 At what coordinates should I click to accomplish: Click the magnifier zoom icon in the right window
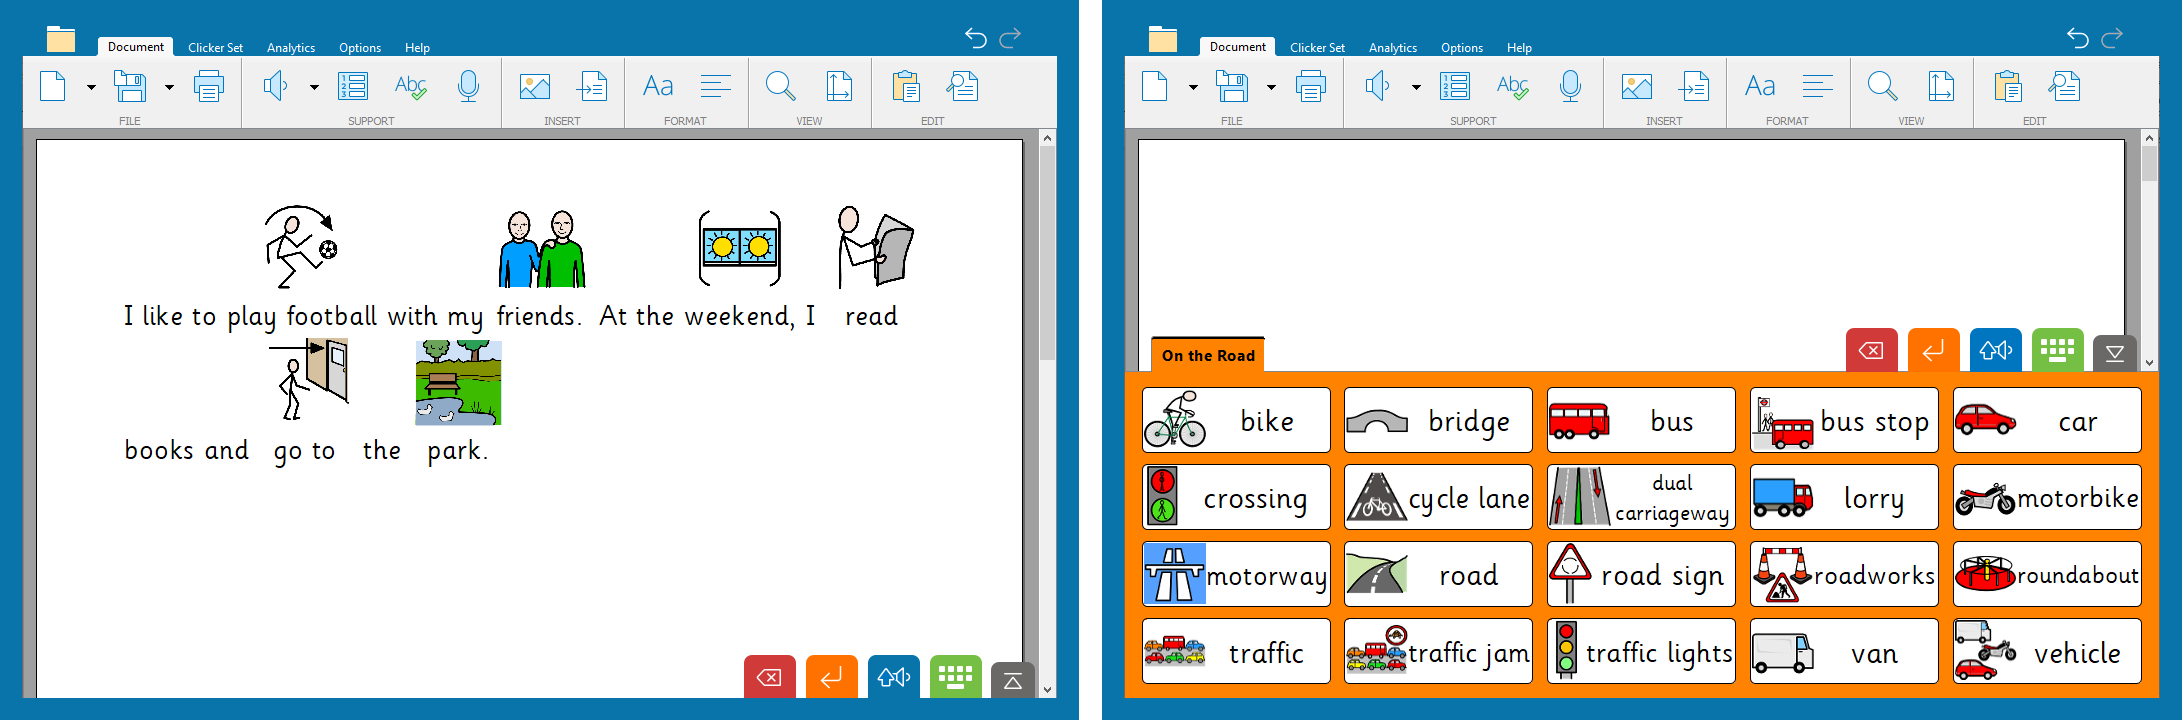pos(1882,87)
